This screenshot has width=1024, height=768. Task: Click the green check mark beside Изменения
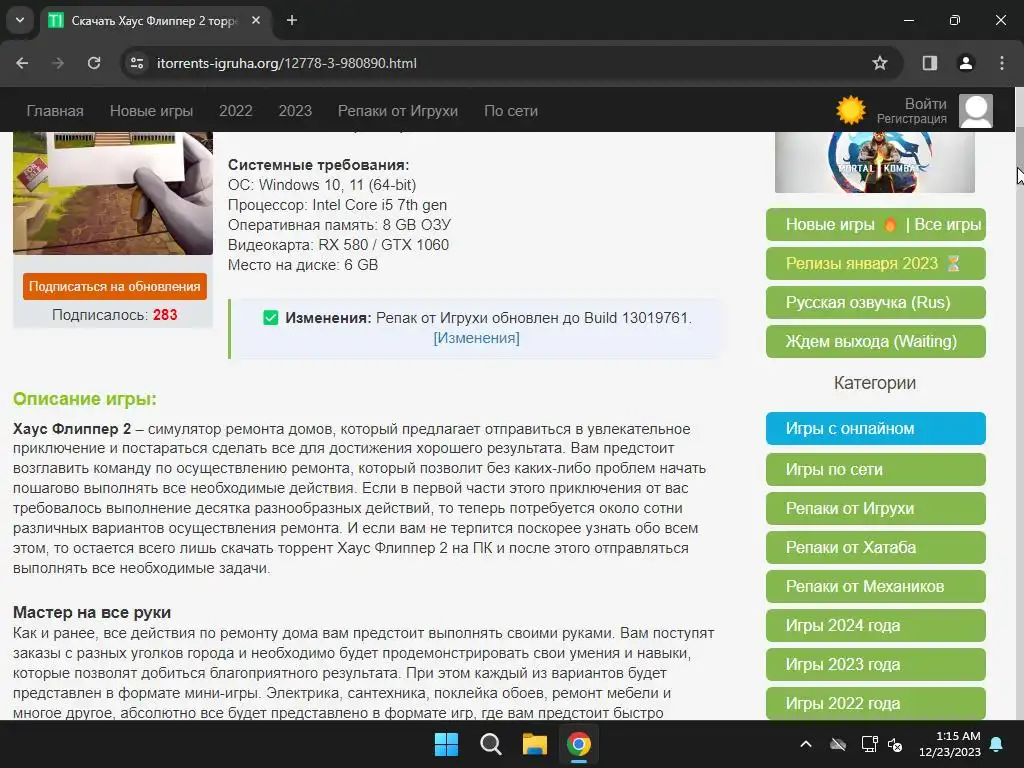coord(270,318)
